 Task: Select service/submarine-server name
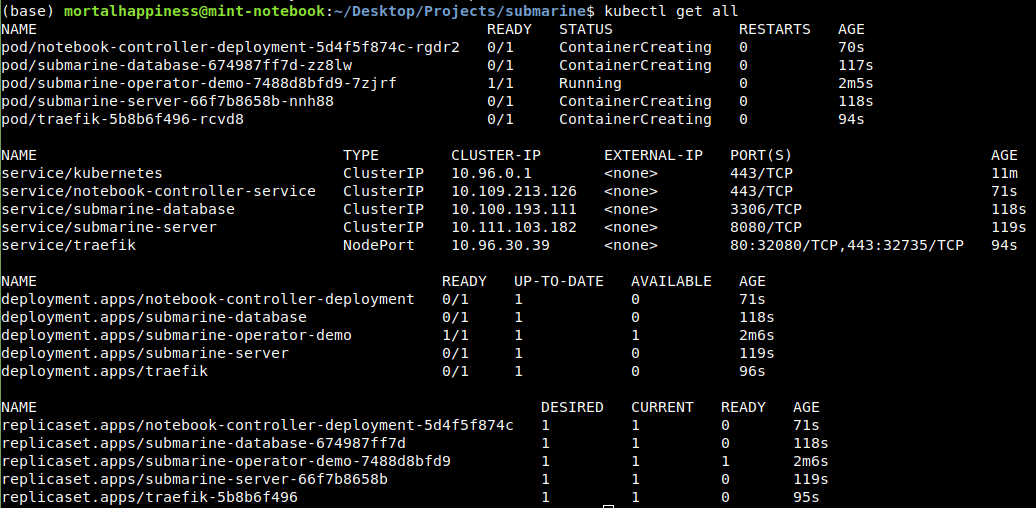point(109,227)
